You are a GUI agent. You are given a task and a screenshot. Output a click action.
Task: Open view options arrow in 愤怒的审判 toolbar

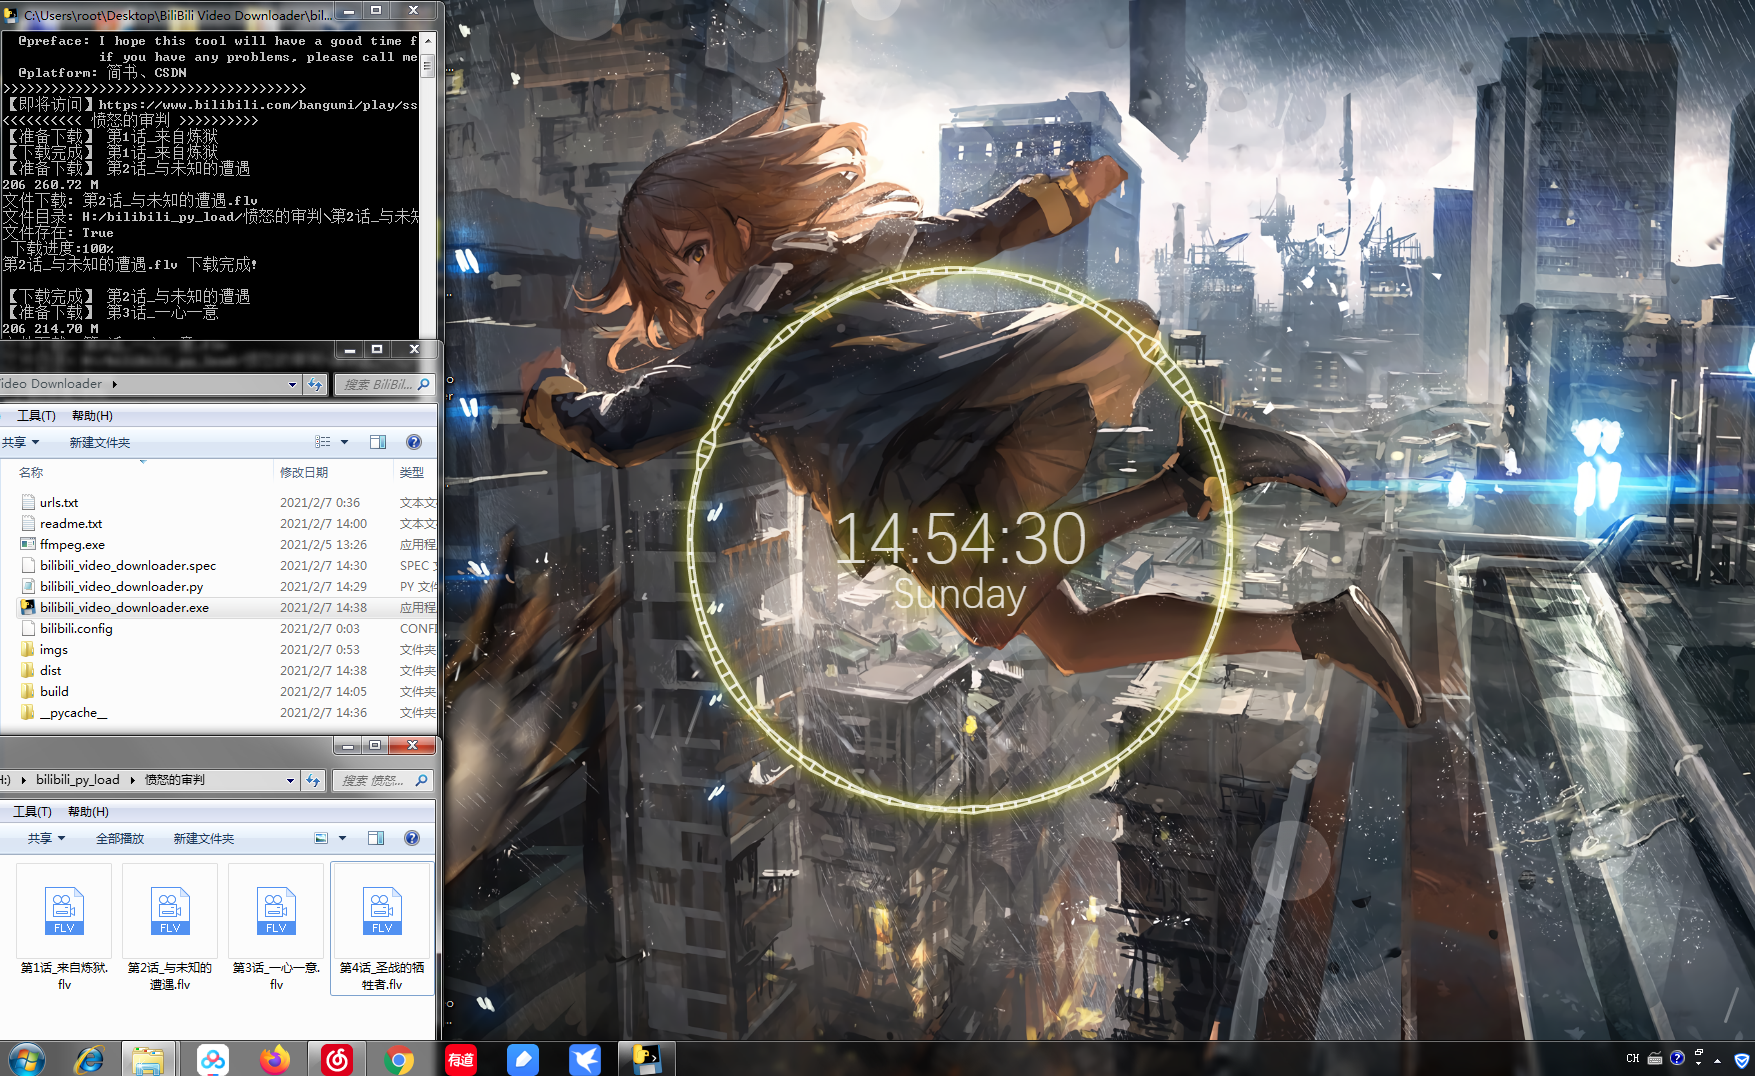point(343,838)
